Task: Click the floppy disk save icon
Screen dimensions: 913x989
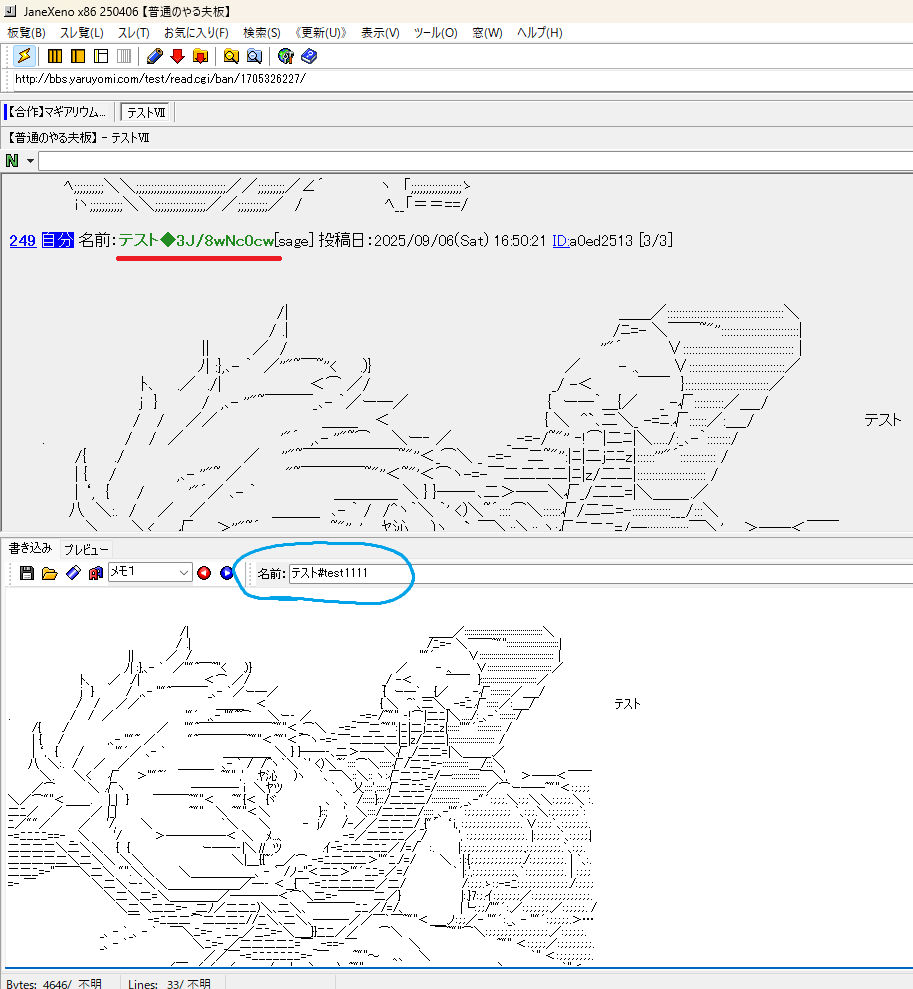Action: coord(27,573)
